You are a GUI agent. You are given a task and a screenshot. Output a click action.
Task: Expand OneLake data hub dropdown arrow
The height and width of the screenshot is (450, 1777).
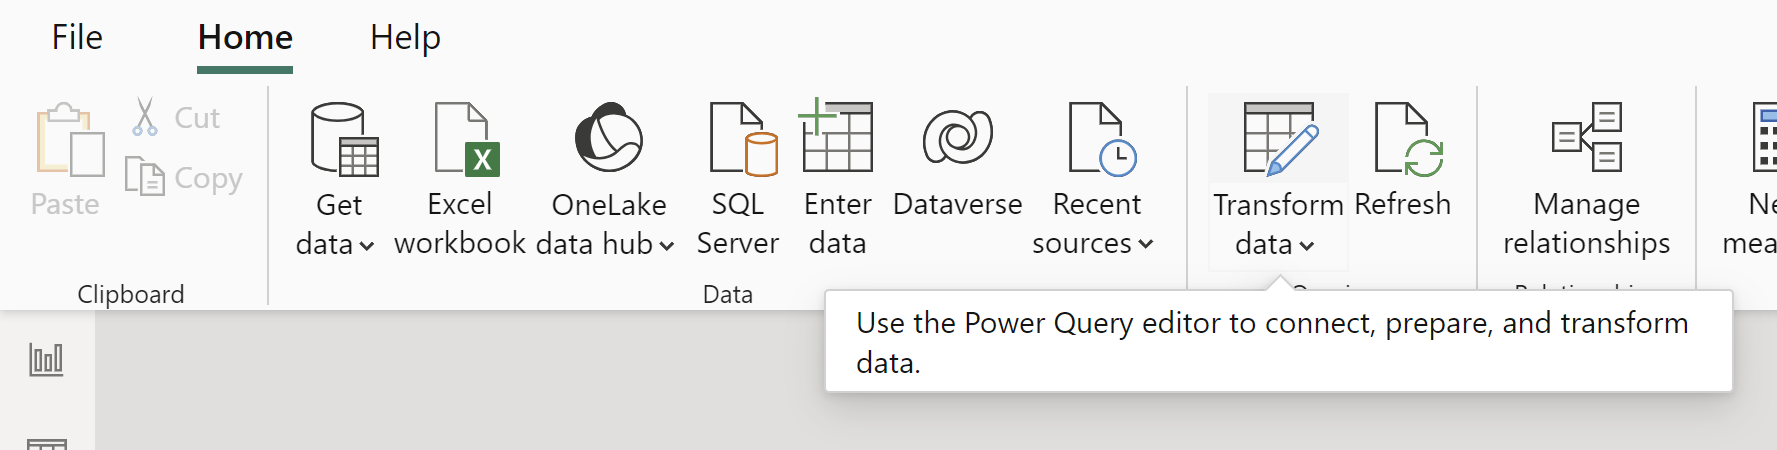(666, 246)
